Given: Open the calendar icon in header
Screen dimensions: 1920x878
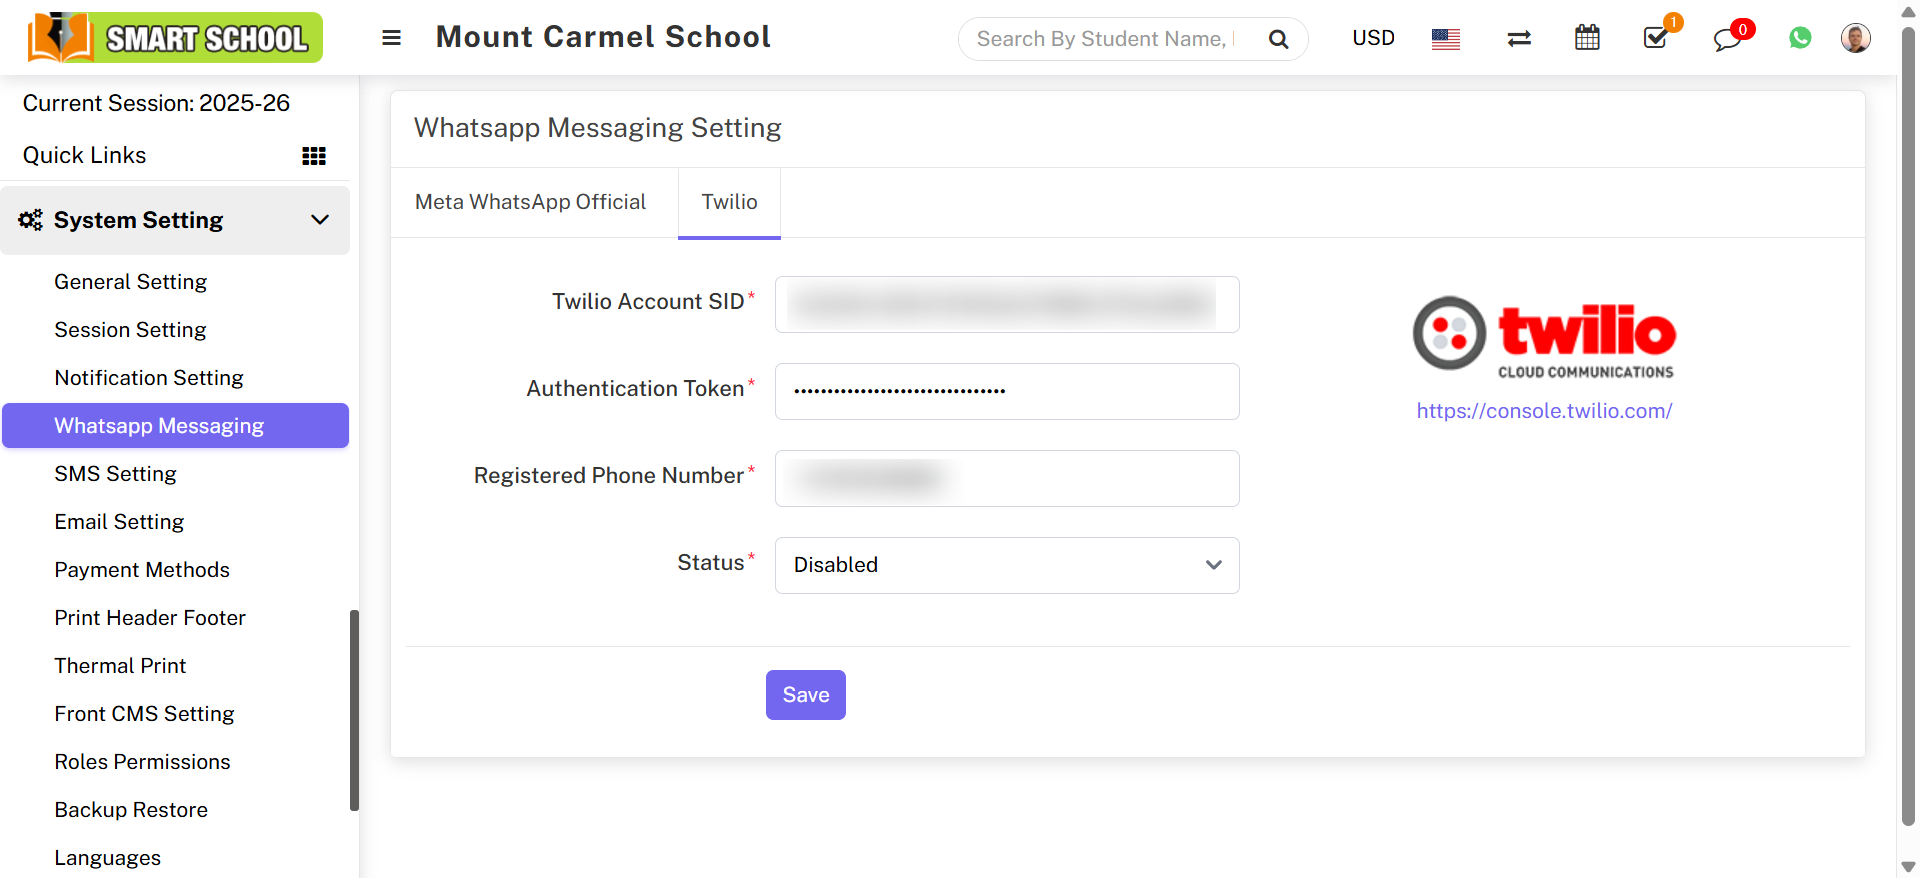Looking at the screenshot, I should click(x=1587, y=39).
